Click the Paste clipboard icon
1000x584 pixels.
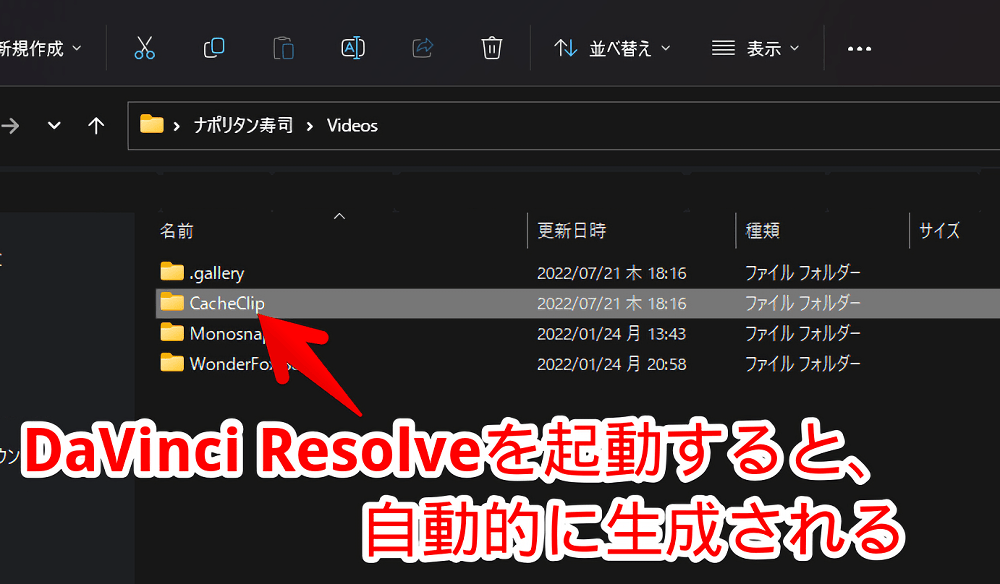(x=283, y=48)
